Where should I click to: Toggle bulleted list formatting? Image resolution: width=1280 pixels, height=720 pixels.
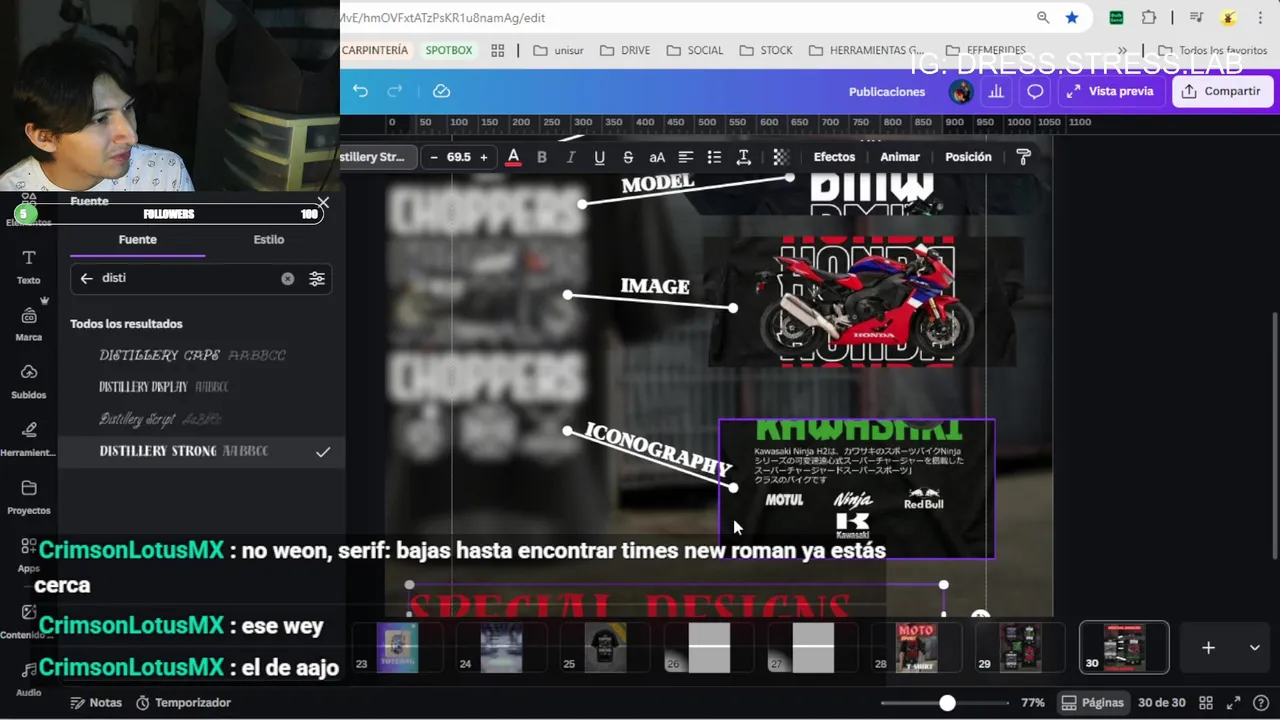pyautogui.click(x=714, y=157)
